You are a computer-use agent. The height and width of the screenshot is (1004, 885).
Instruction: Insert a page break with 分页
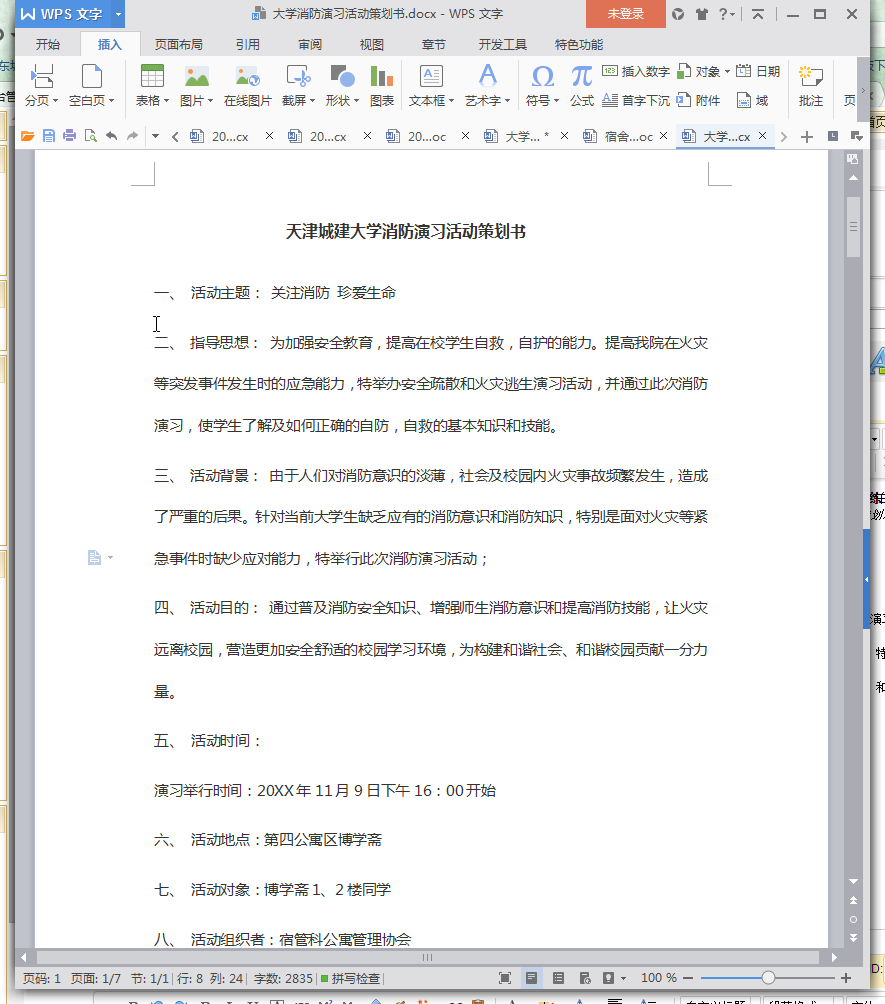coord(42,85)
